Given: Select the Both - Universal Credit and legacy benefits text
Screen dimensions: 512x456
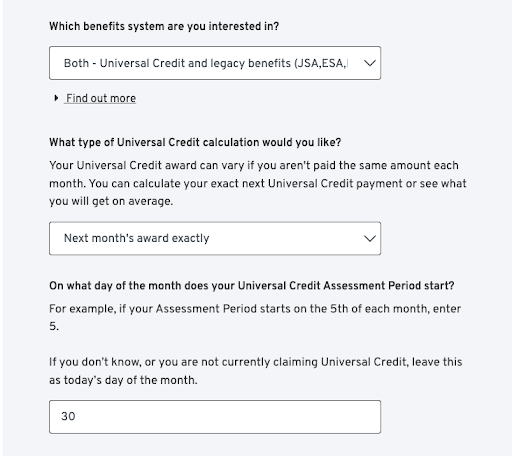Looking at the screenshot, I should 205,63.
